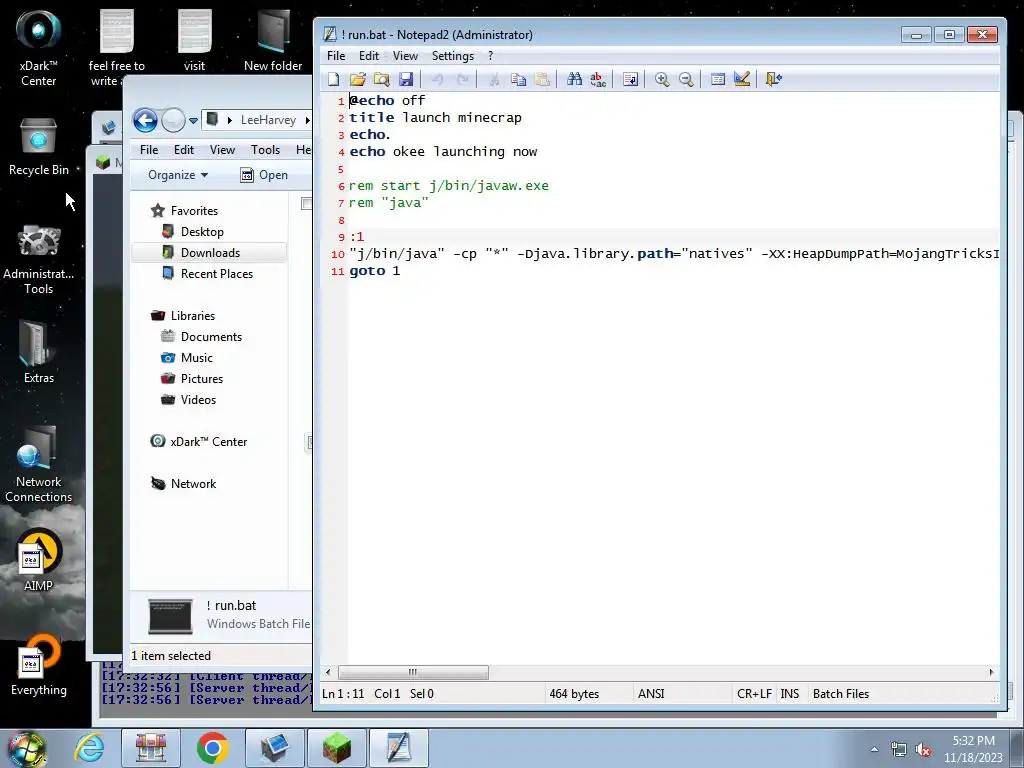
Task: Create a new document in Notepad2
Action: pyautogui.click(x=334, y=80)
